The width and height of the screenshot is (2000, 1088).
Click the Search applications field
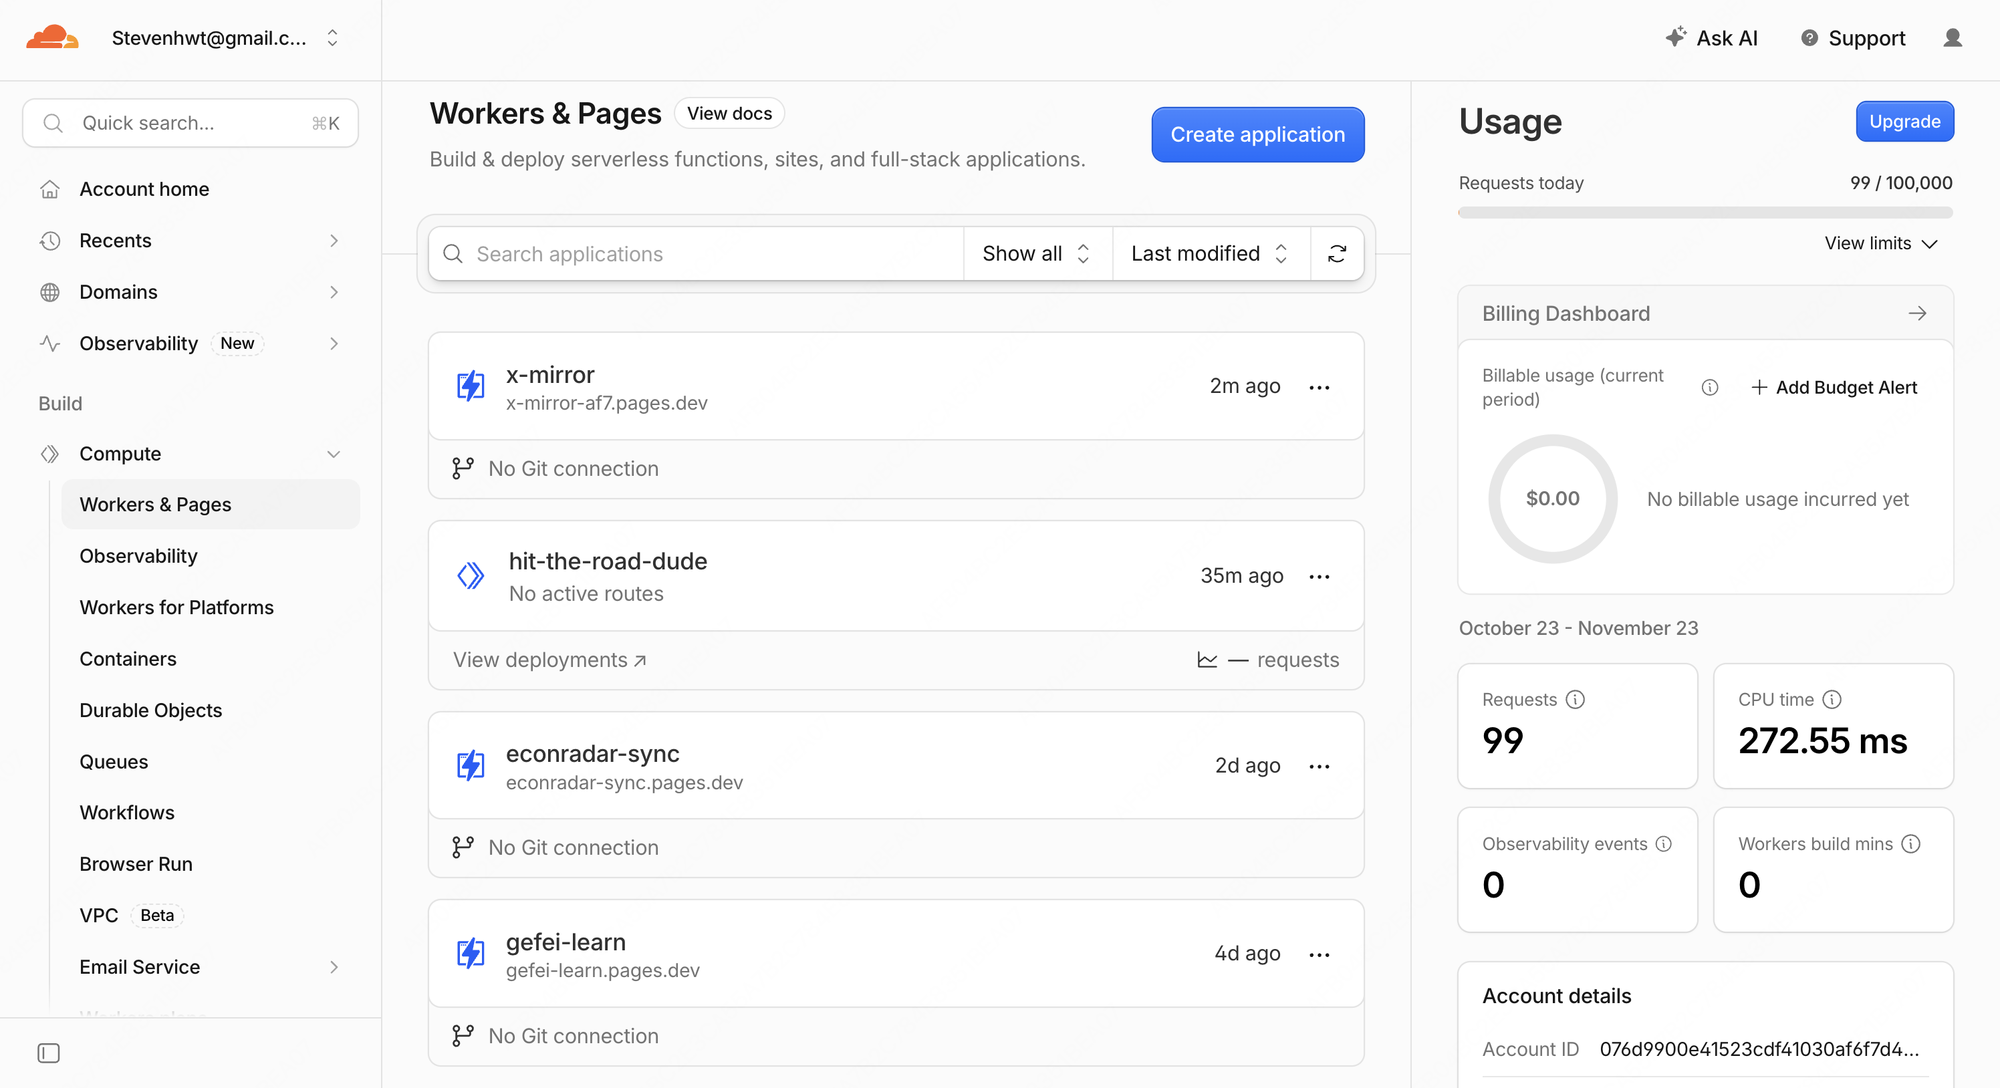pos(696,254)
